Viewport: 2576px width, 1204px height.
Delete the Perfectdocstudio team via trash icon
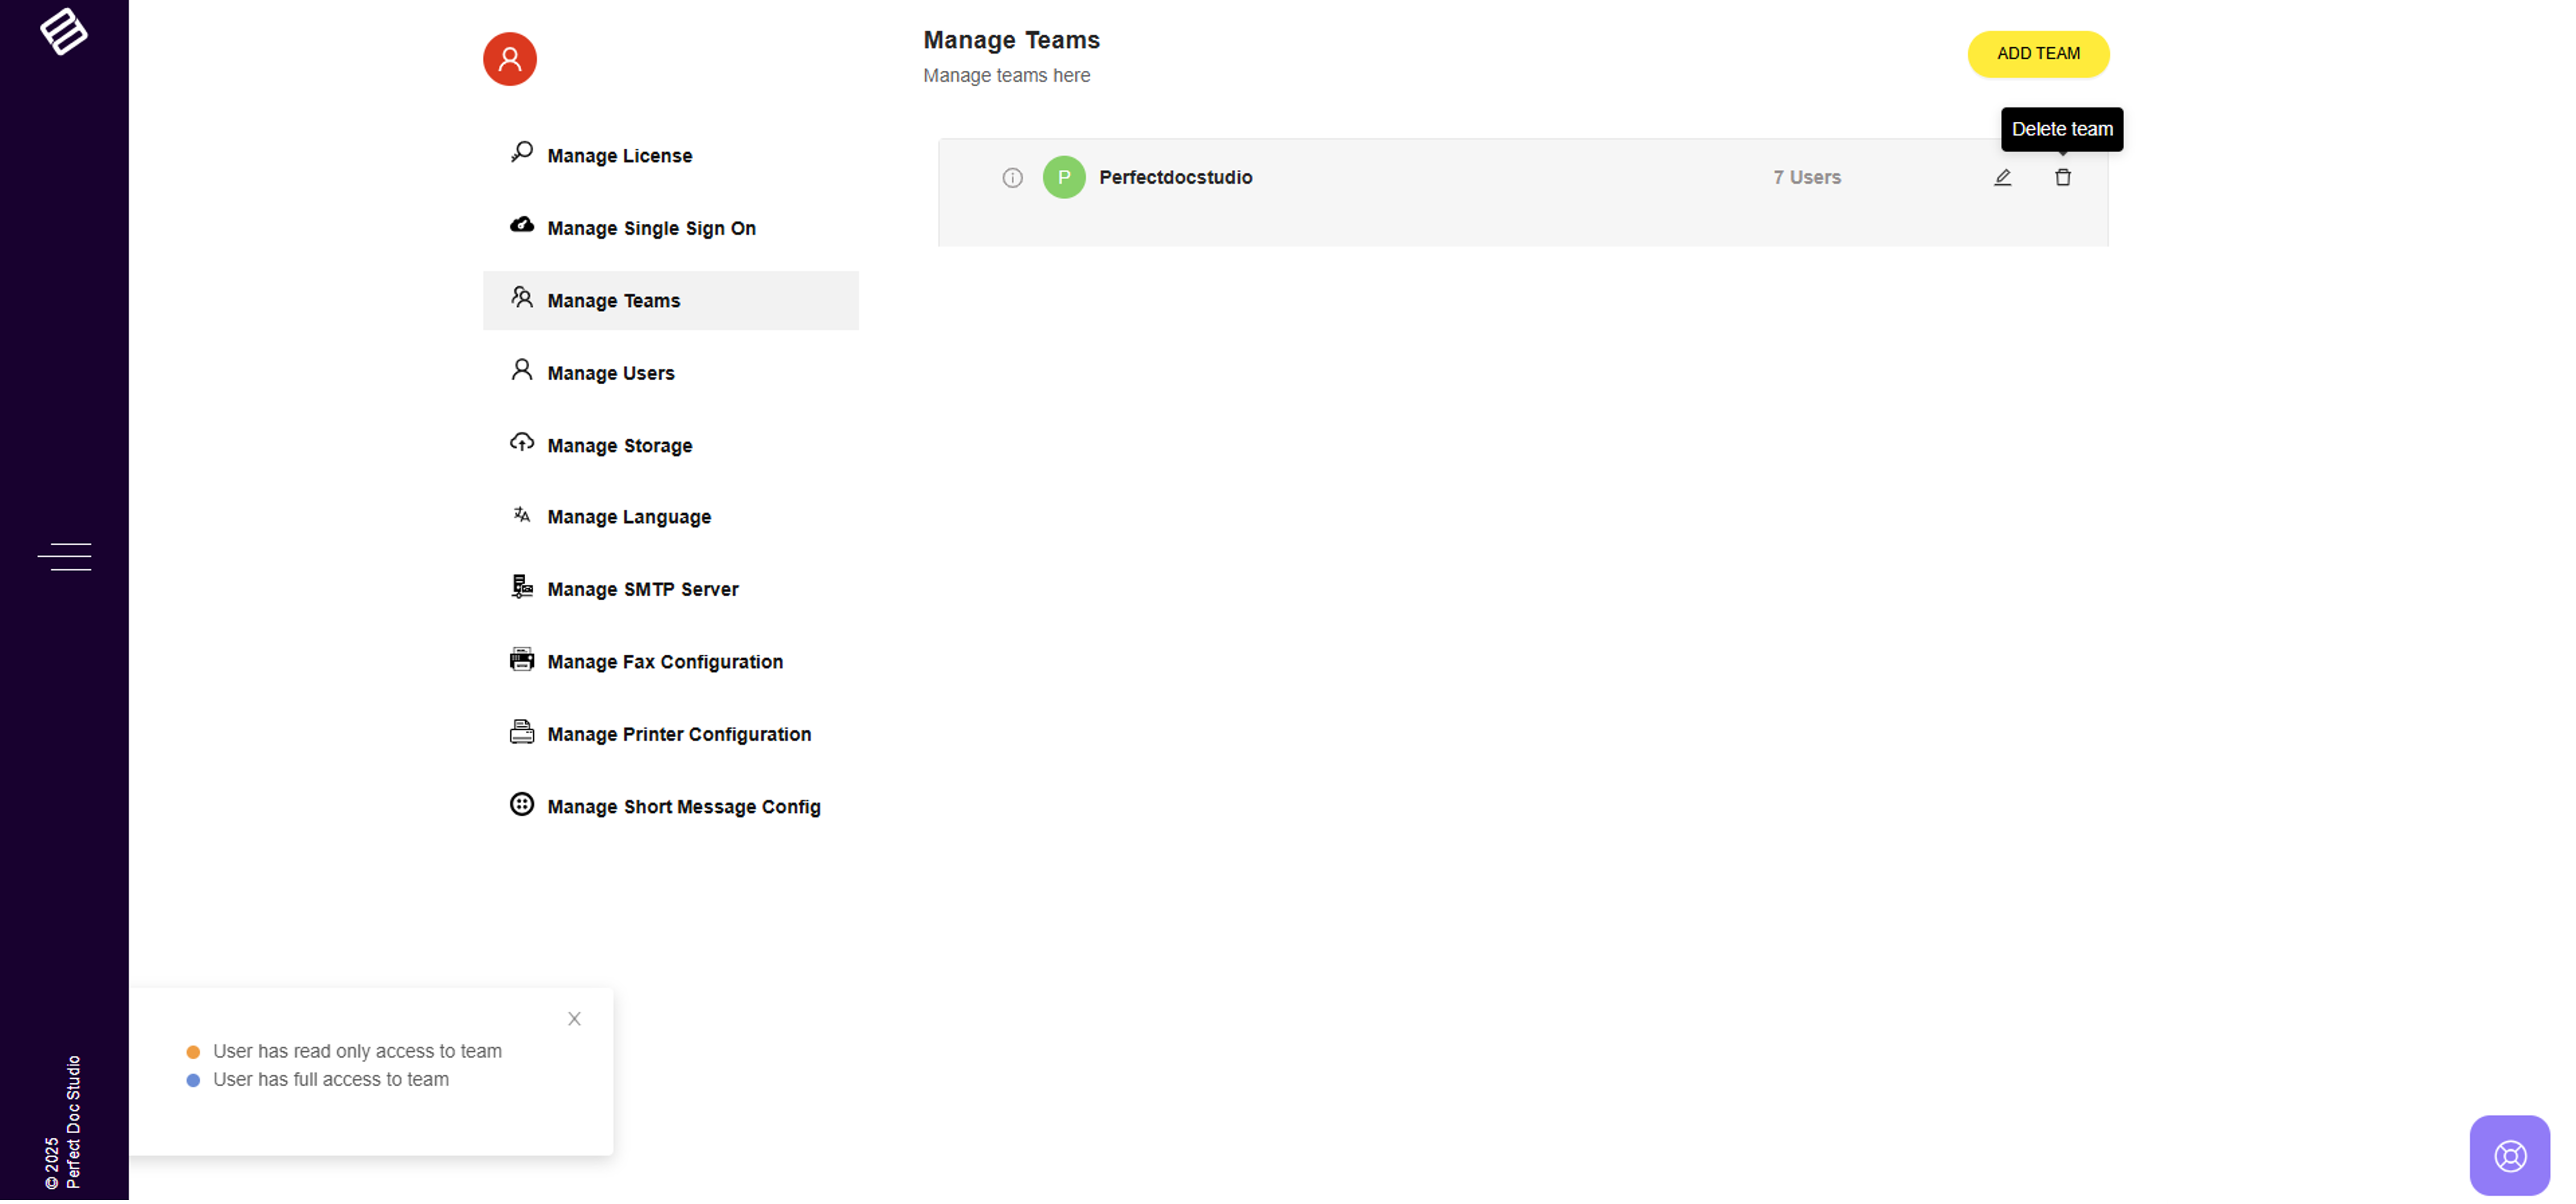(x=2062, y=178)
